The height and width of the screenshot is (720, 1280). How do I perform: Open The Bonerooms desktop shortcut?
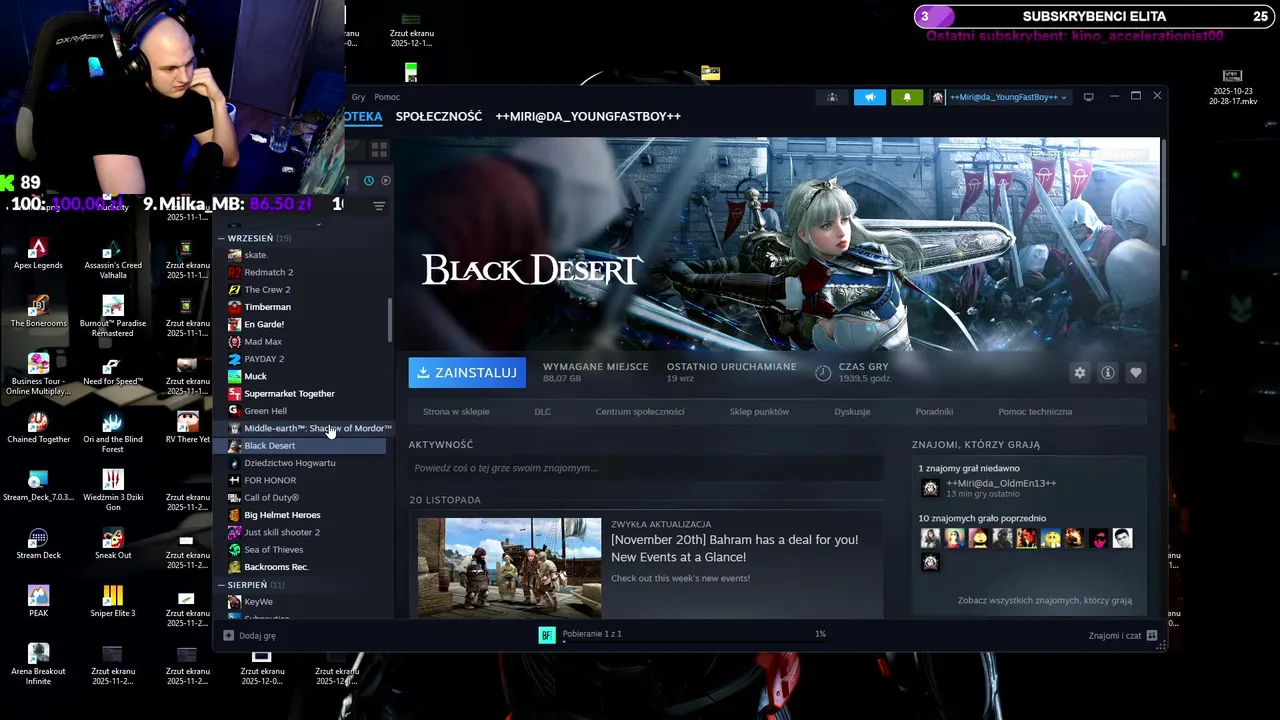38,312
